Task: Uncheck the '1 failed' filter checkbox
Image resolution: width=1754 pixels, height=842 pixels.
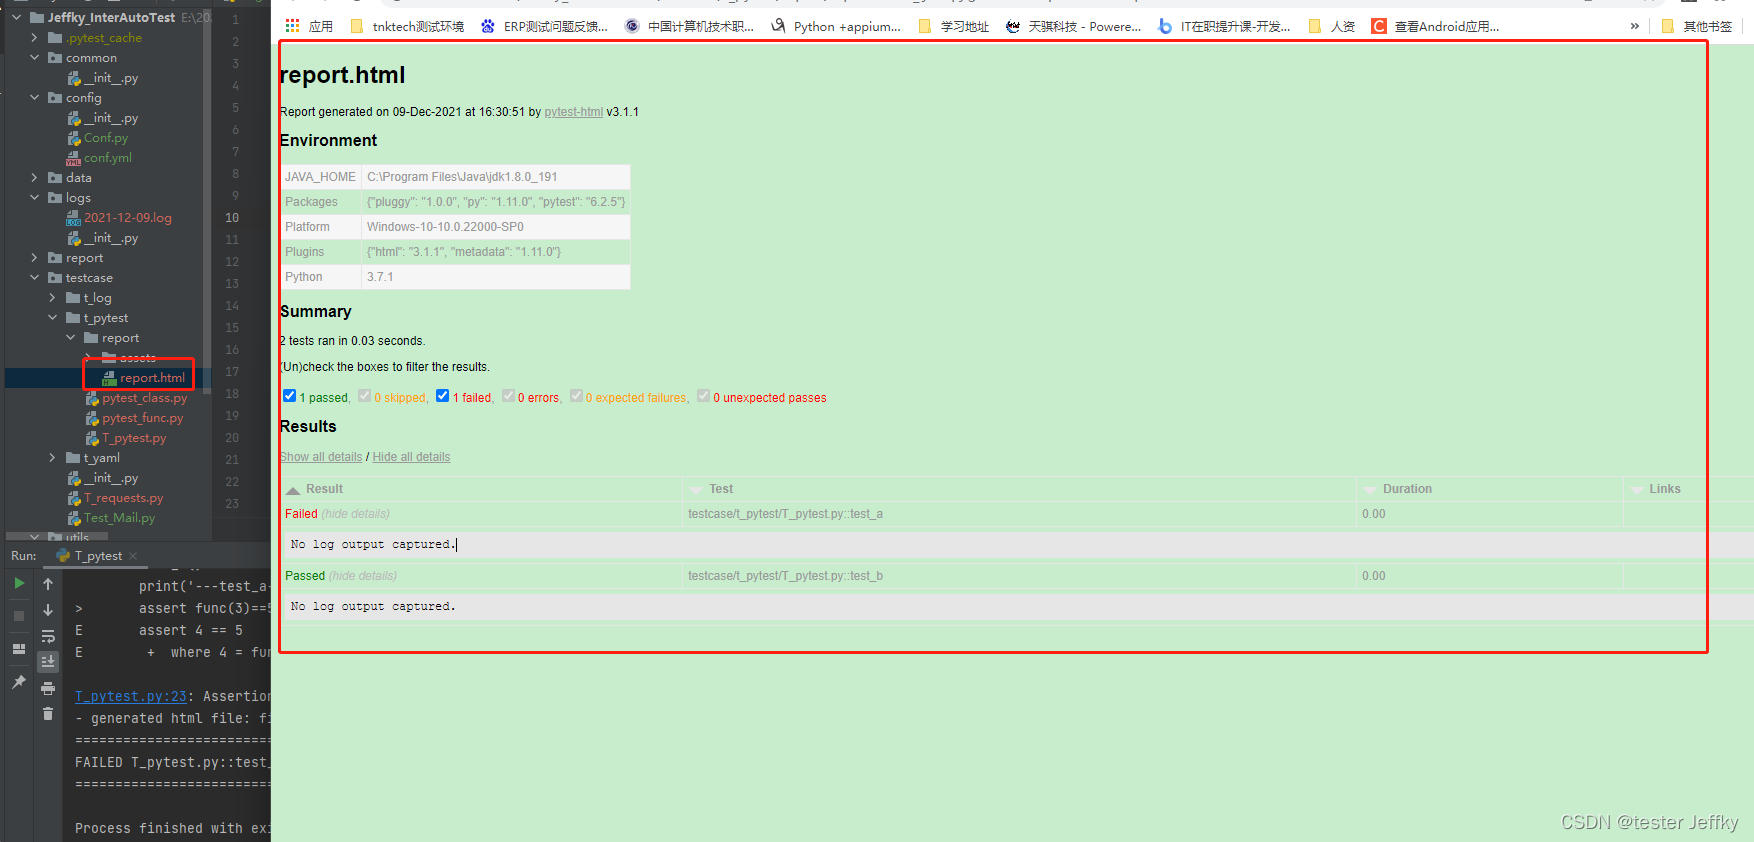Action: (x=443, y=396)
